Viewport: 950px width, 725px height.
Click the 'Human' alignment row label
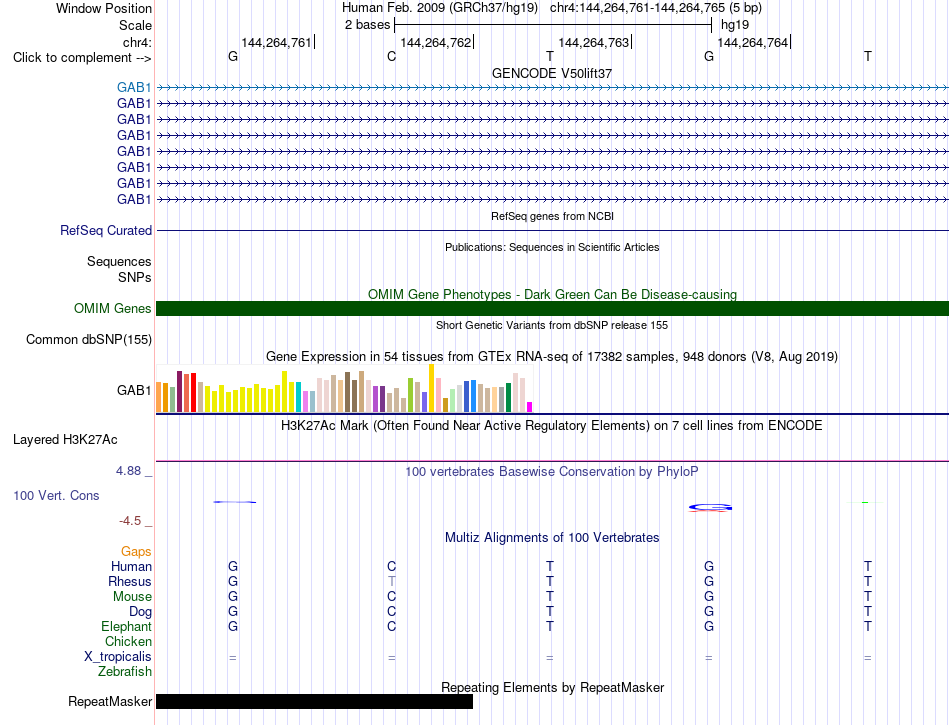pos(131,566)
